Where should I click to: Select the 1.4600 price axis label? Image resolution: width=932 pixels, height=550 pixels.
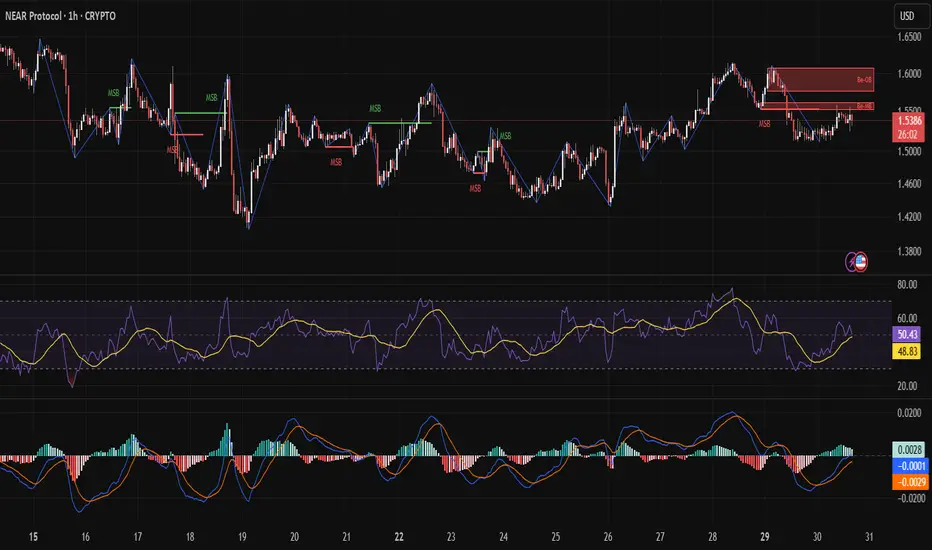click(x=909, y=184)
